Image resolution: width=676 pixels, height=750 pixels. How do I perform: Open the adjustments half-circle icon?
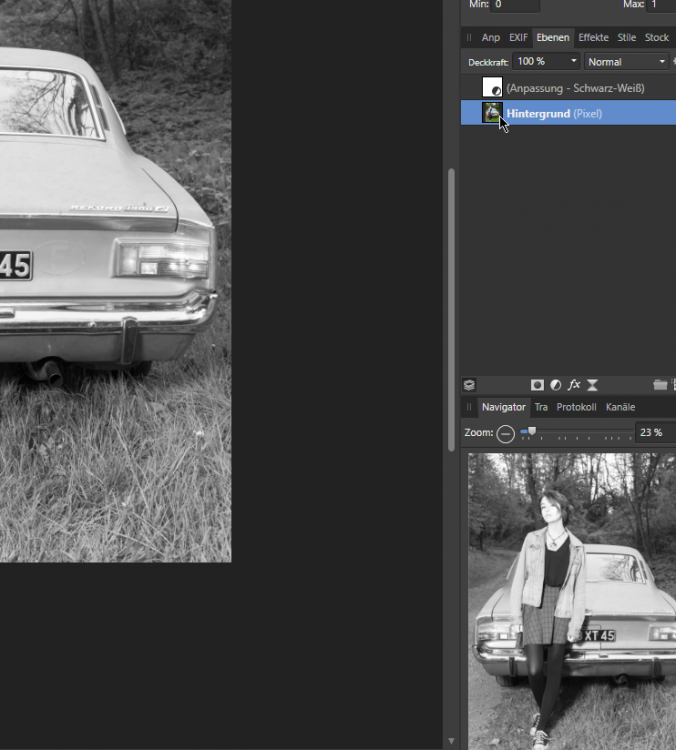click(x=555, y=385)
